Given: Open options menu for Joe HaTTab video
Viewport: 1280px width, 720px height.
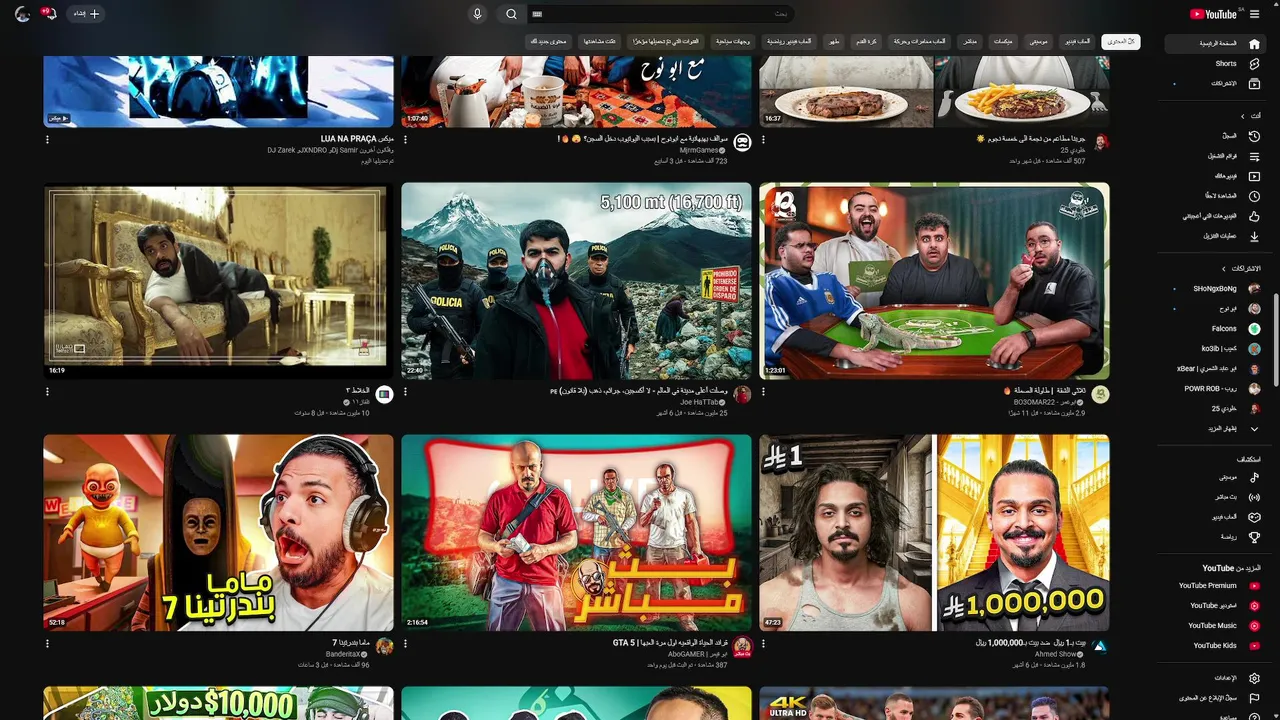Looking at the screenshot, I should click(405, 392).
